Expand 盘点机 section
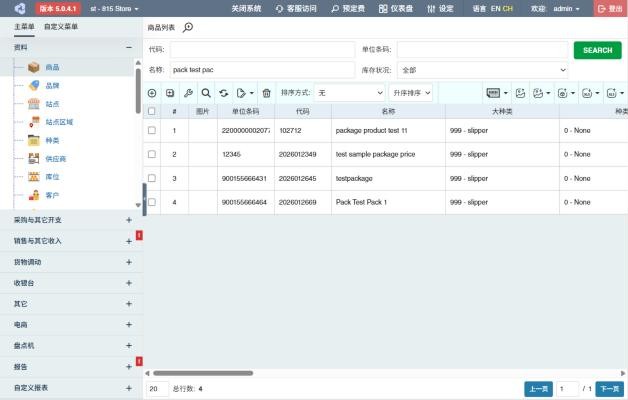Screen dimensions: 628x400 129,346
